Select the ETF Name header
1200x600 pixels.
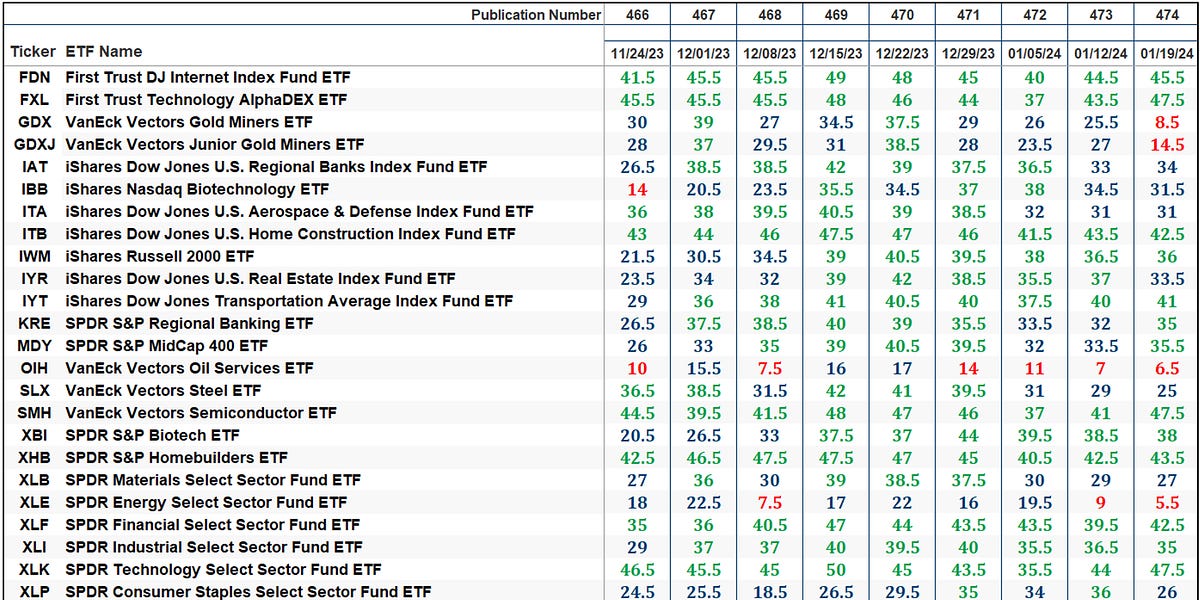[102, 50]
